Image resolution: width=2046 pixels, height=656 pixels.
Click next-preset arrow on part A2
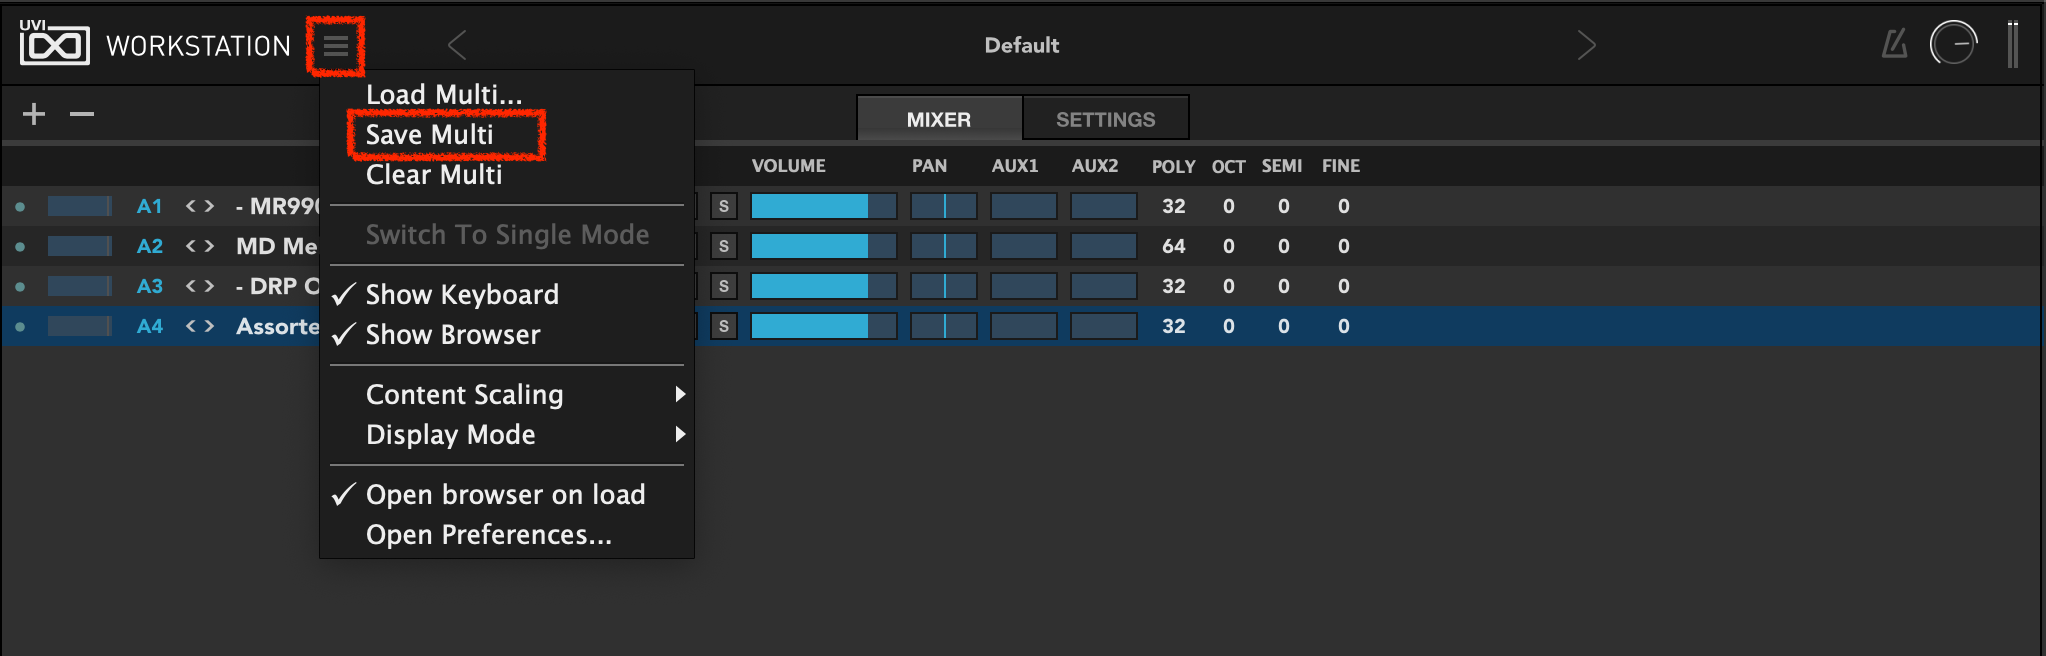[209, 246]
